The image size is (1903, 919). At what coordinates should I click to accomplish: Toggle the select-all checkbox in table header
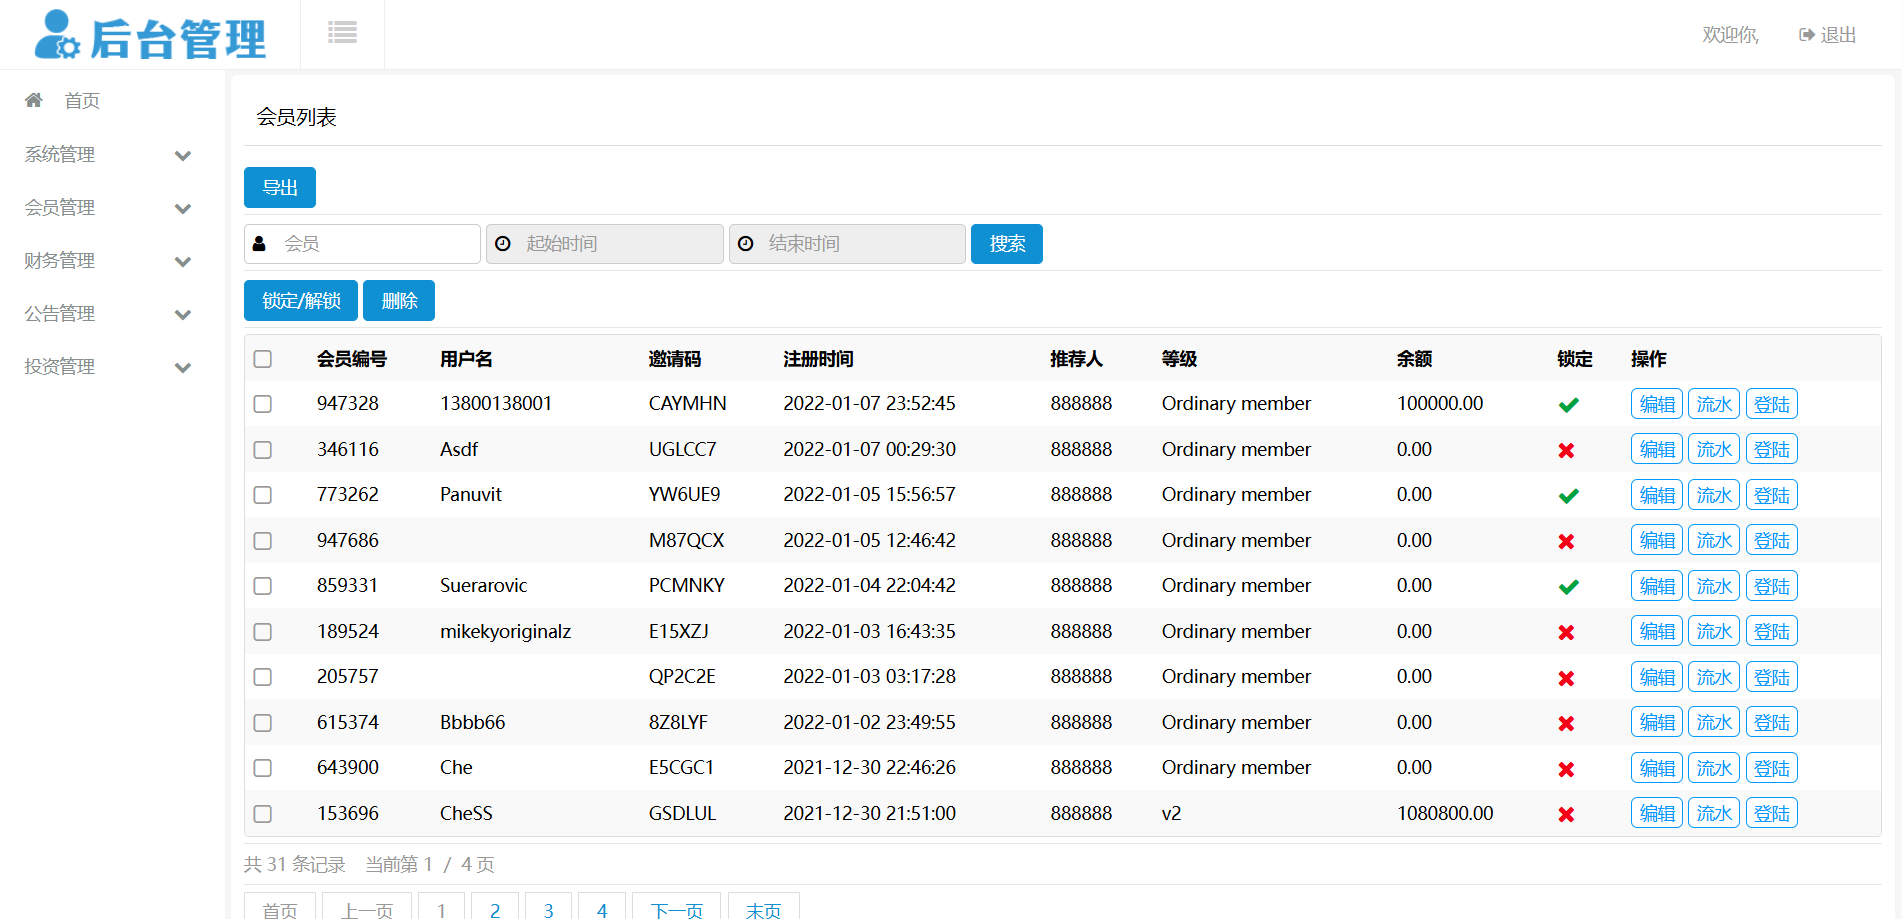[x=263, y=359]
